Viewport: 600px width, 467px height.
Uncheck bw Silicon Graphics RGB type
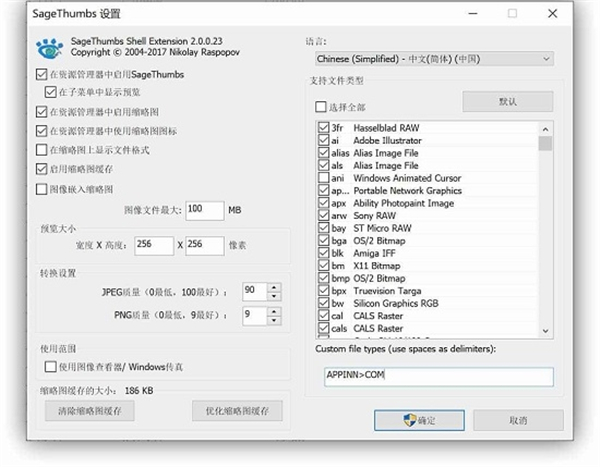[x=324, y=303]
